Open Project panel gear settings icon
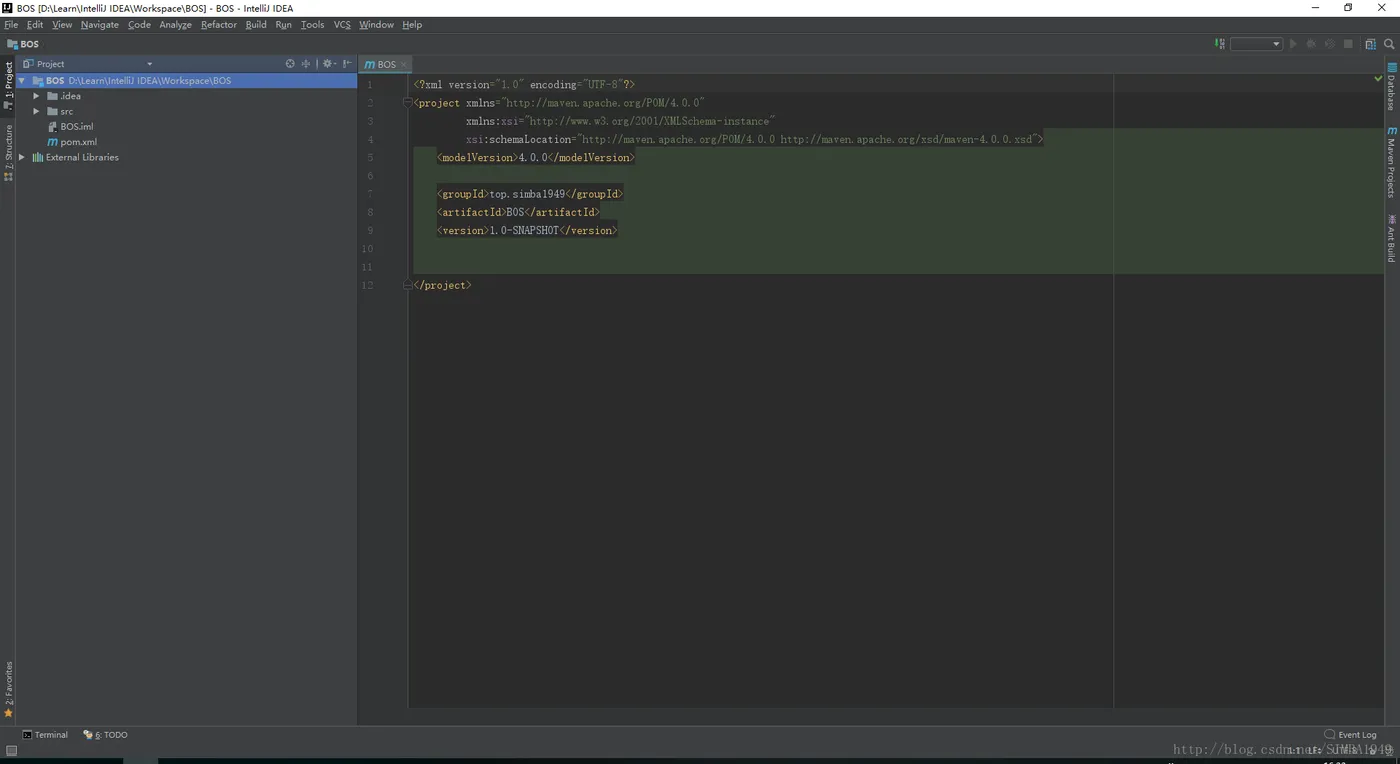1400x764 pixels. [328, 64]
